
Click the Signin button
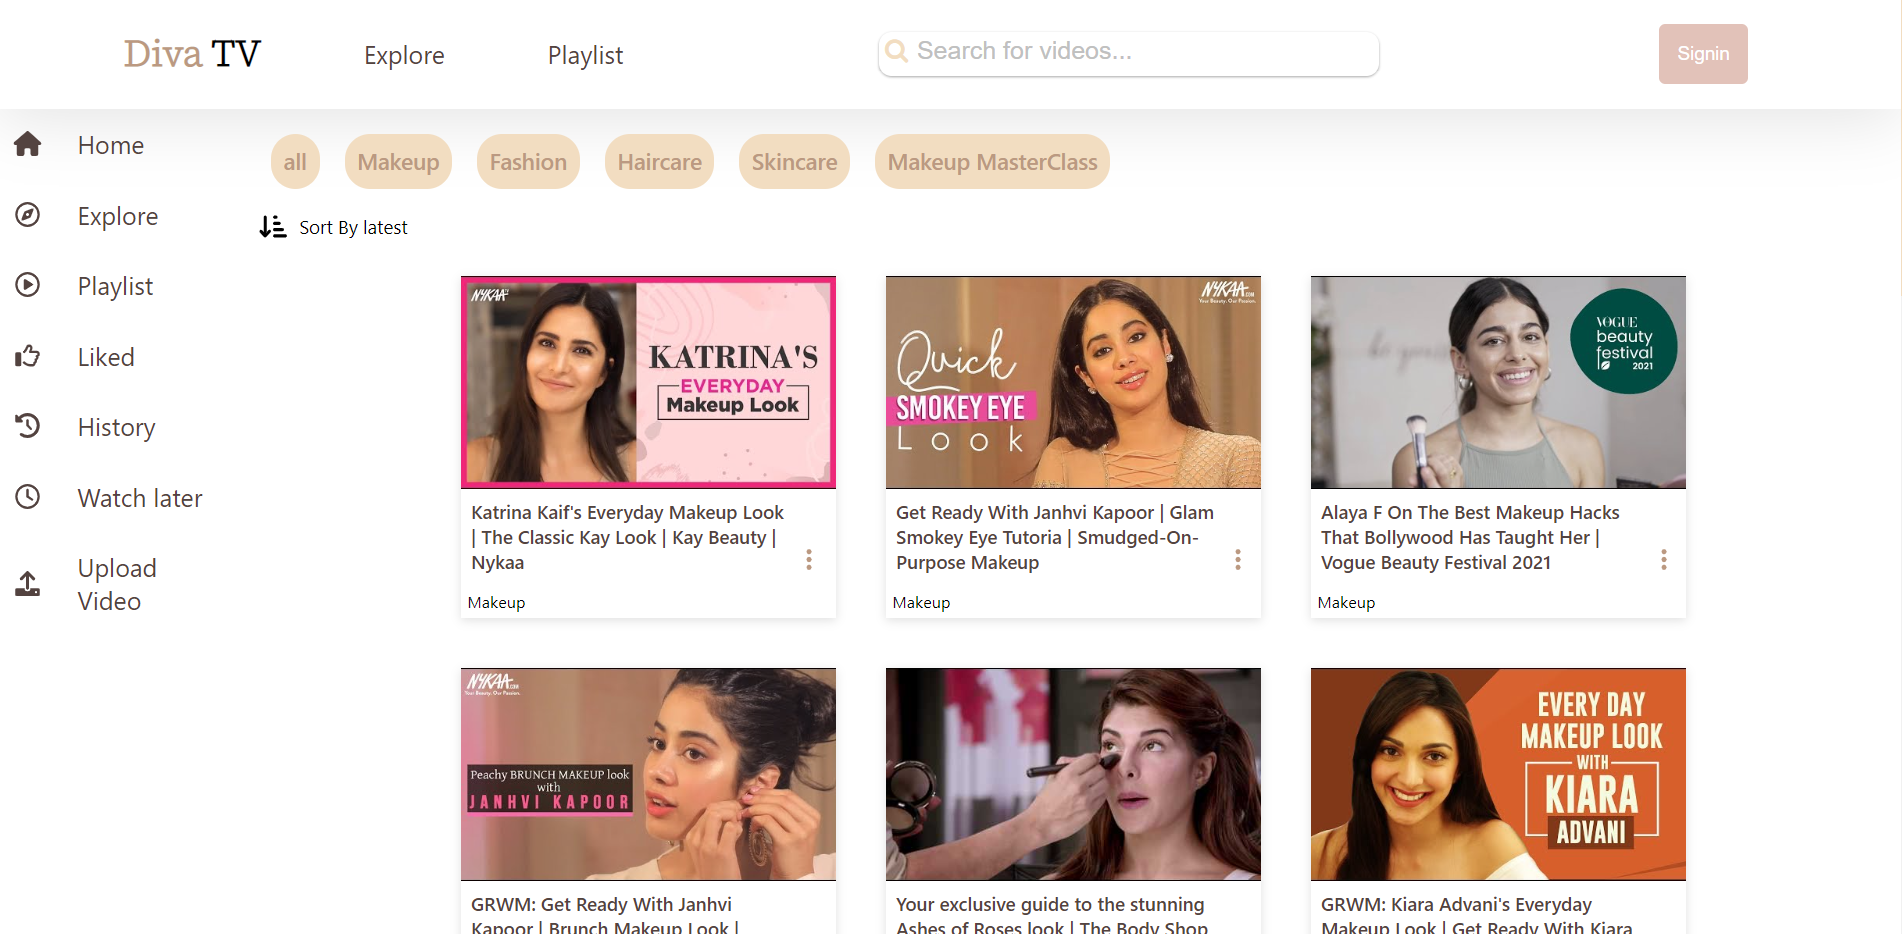pos(1703,54)
